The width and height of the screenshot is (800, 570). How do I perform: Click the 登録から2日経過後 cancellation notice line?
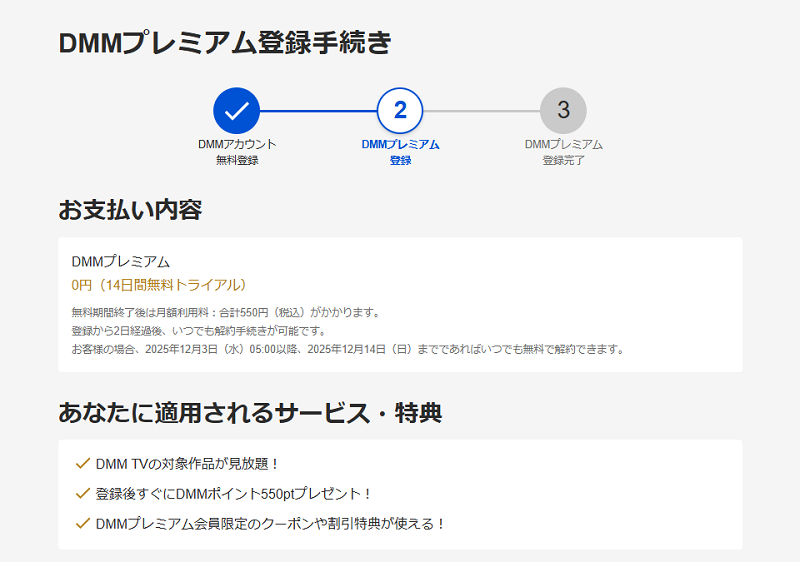pos(198,330)
